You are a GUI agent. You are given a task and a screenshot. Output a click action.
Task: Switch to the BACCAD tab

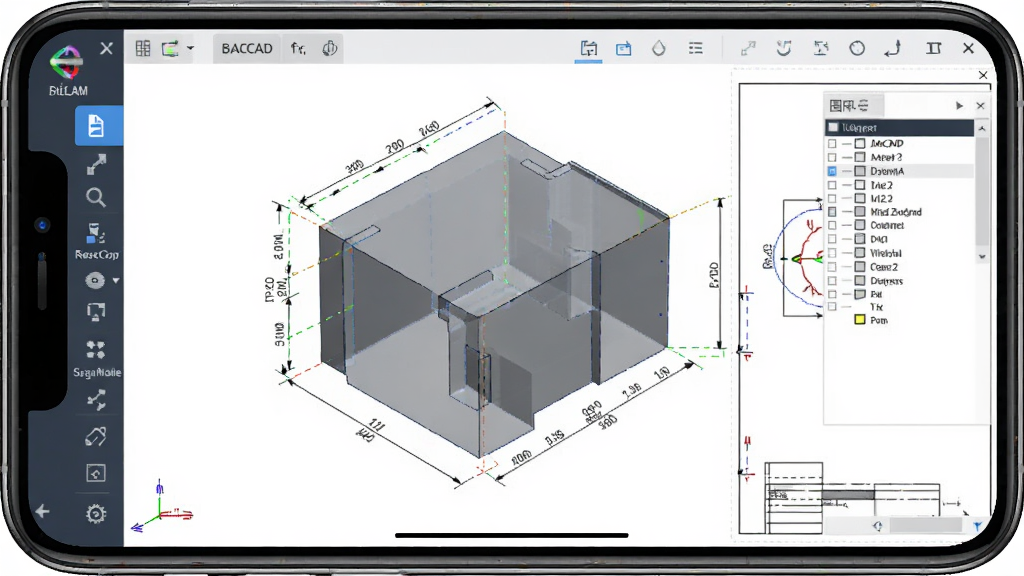[x=247, y=48]
